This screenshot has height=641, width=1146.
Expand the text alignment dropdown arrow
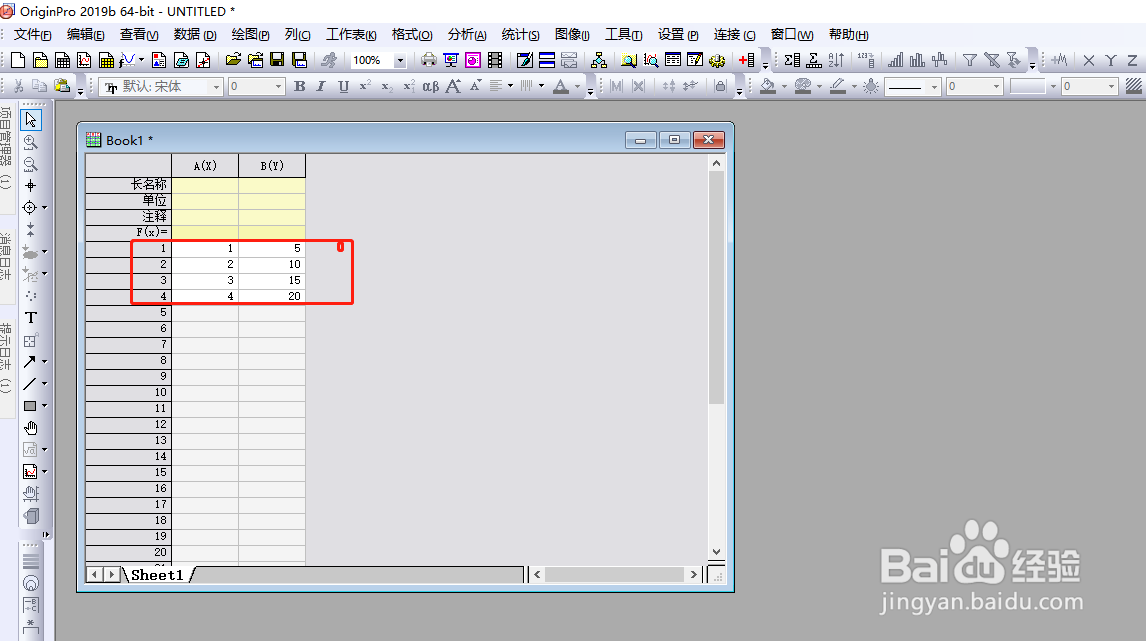point(510,86)
